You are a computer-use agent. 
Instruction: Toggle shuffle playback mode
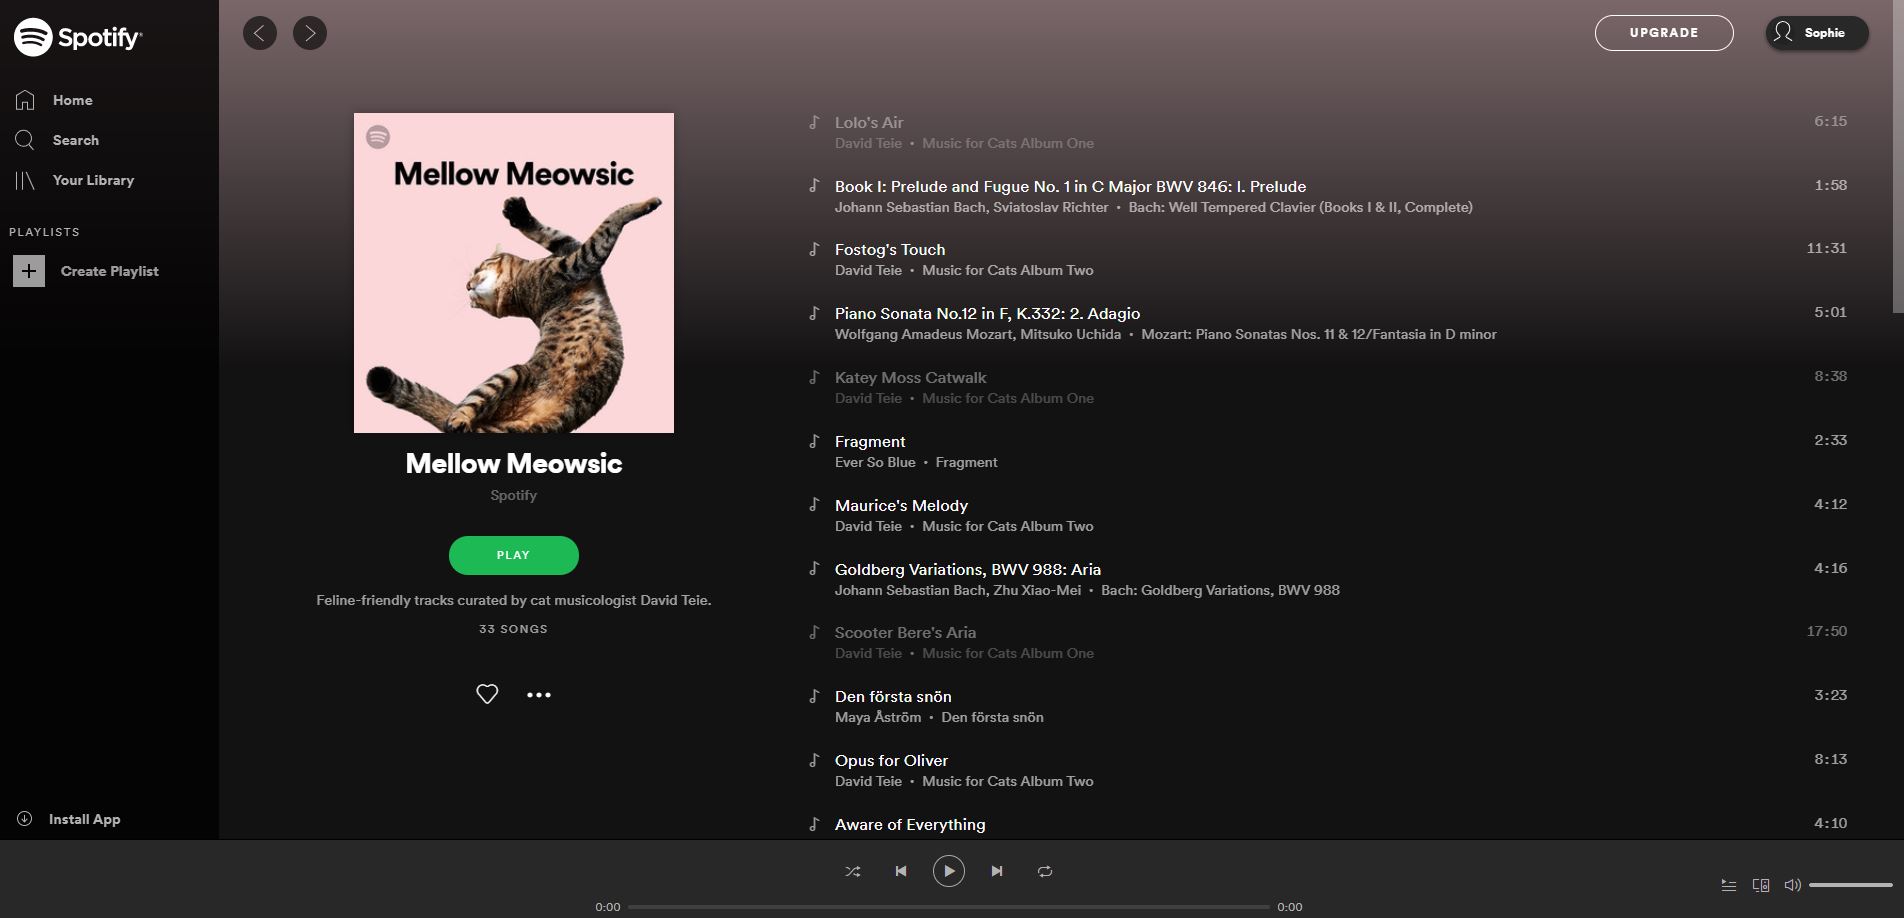[x=853, y=872]
